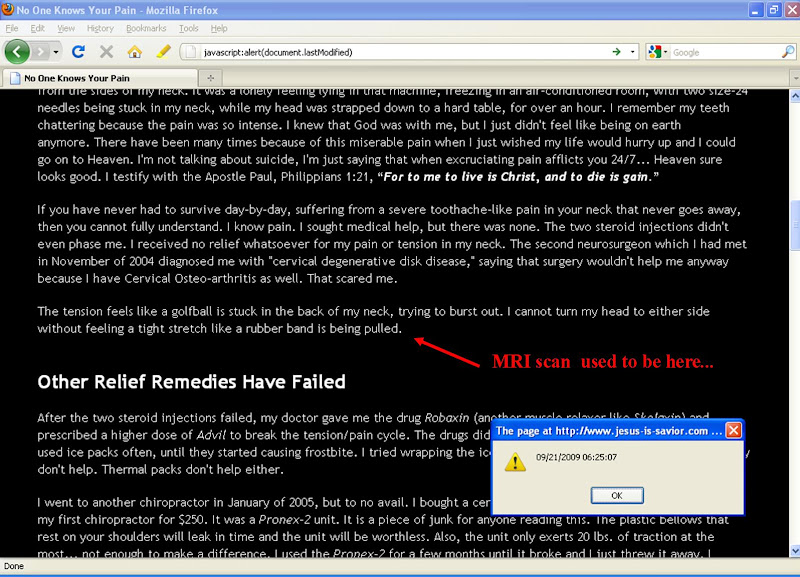The width and height of the screenshot is (800, 577).
Task: Click the page icon in the address bar
Action: coord(190,52)
